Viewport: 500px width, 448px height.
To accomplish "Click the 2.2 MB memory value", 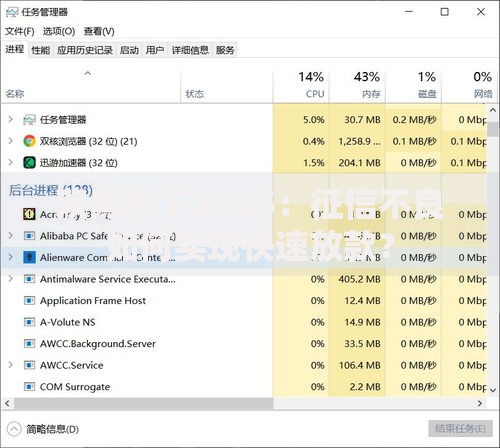I will pyautogui.click(x=365, y=387).
